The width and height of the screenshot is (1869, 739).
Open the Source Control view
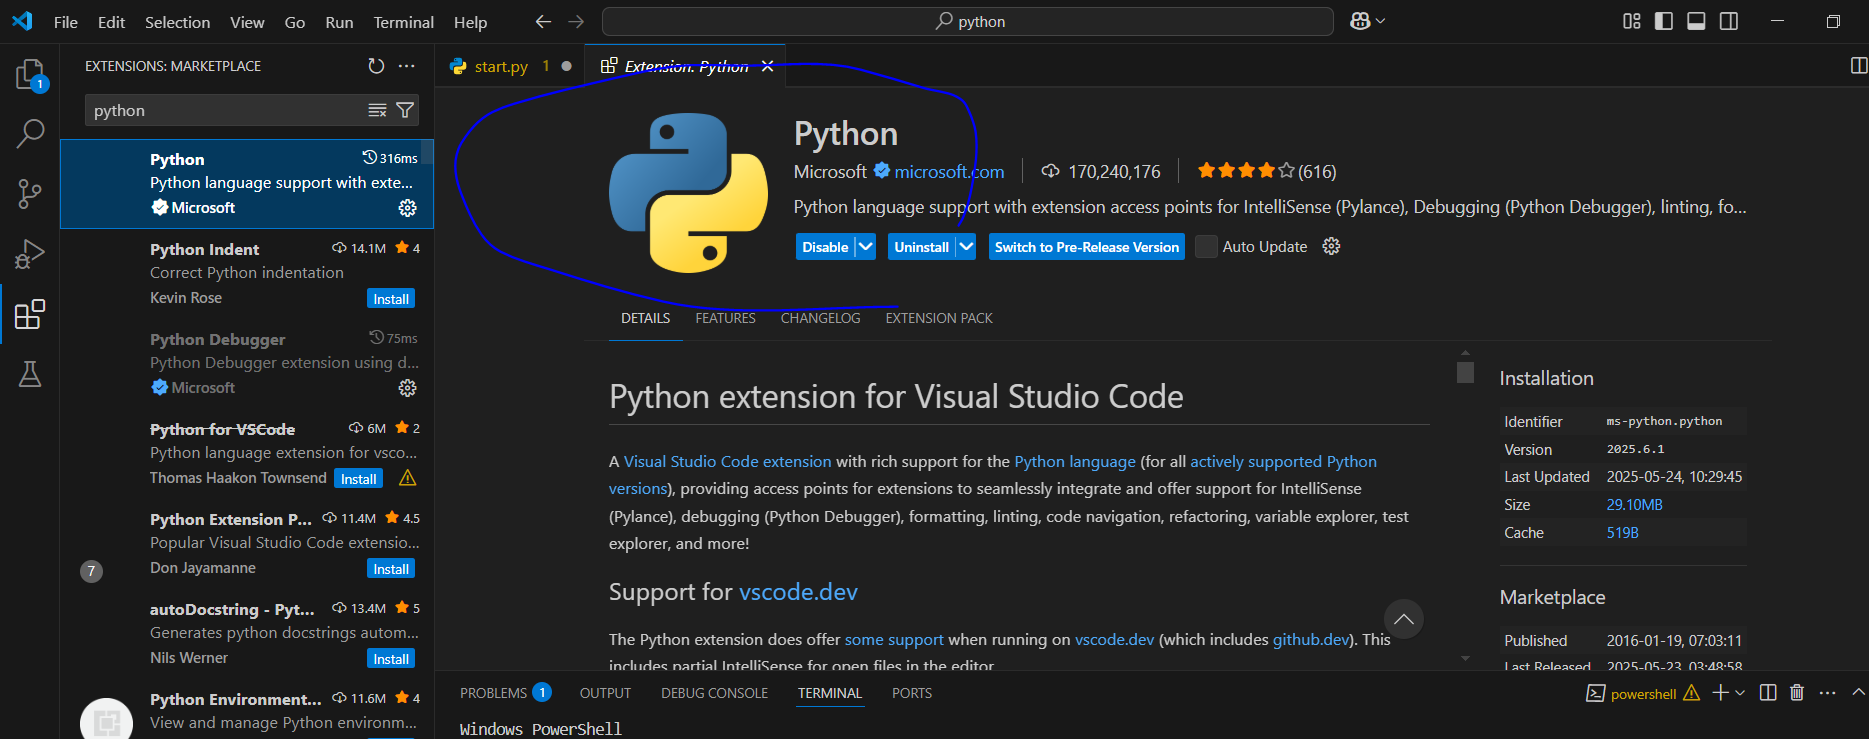(x=30, y=194)
